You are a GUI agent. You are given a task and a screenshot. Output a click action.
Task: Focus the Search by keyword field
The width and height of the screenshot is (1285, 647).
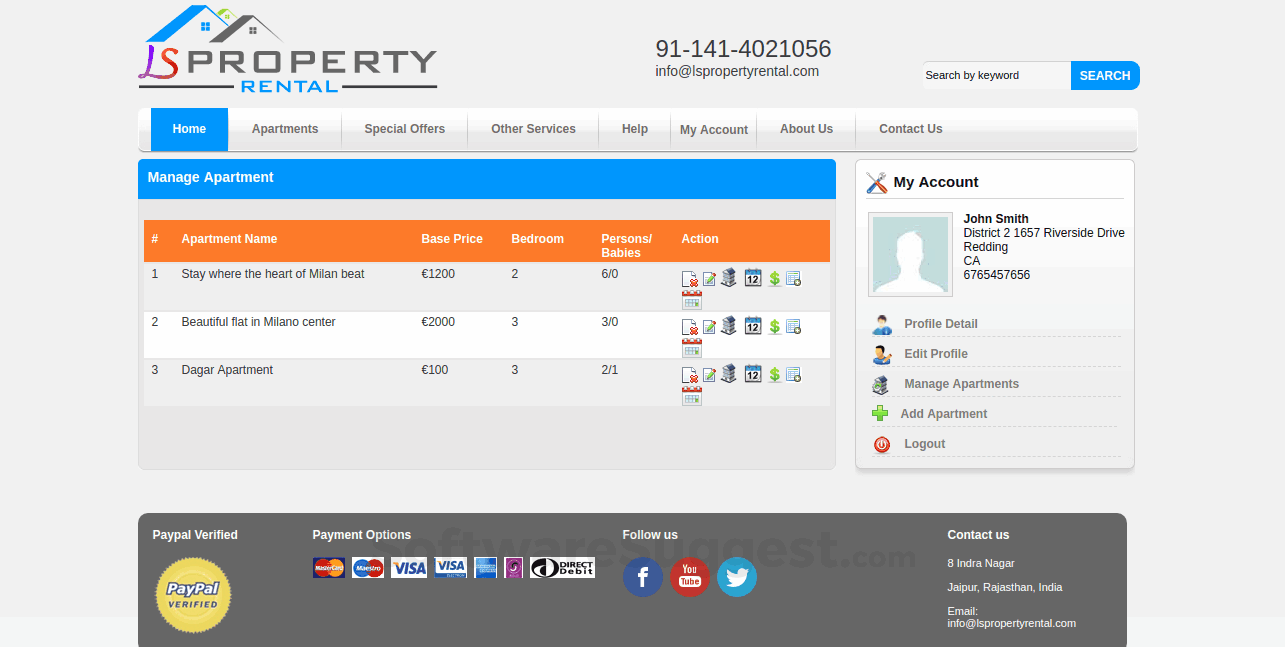tap(996, 75)
